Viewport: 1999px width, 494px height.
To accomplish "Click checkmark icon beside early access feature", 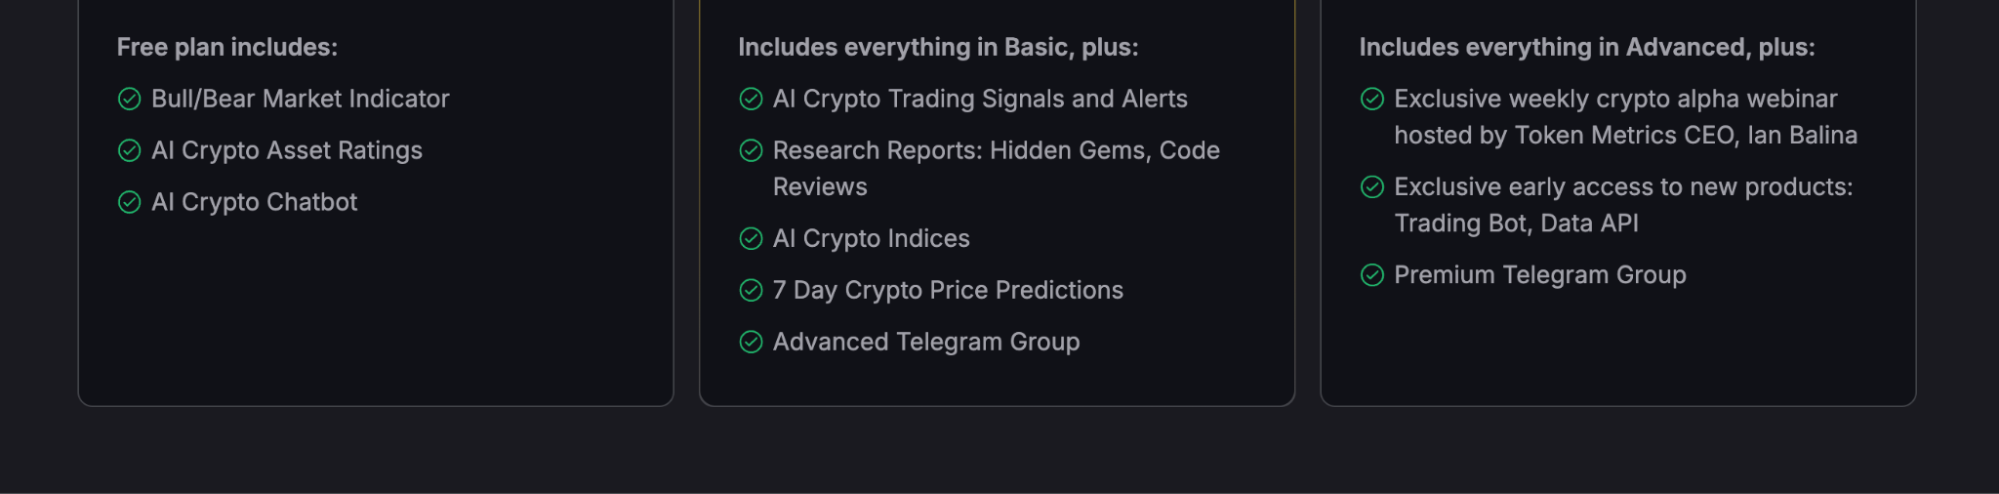I will pos(1372,187).
